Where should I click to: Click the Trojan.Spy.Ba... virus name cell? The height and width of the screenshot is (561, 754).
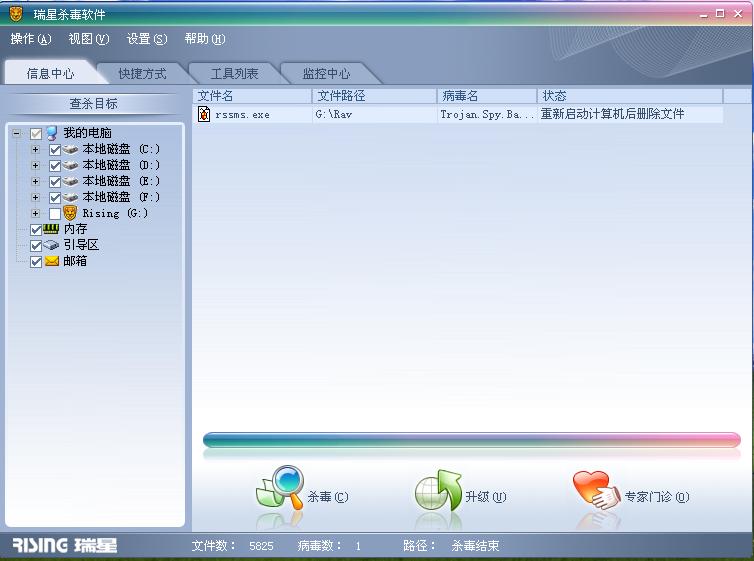click(x=487, y=114)
